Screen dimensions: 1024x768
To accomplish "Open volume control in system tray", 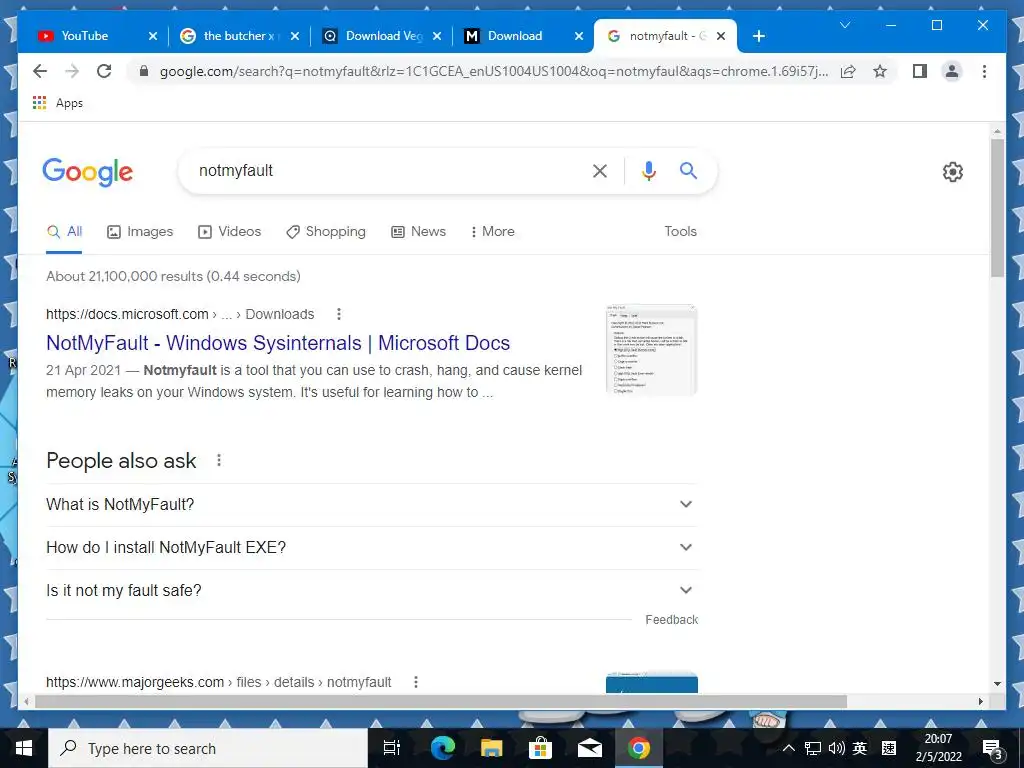I will point(836,748).
